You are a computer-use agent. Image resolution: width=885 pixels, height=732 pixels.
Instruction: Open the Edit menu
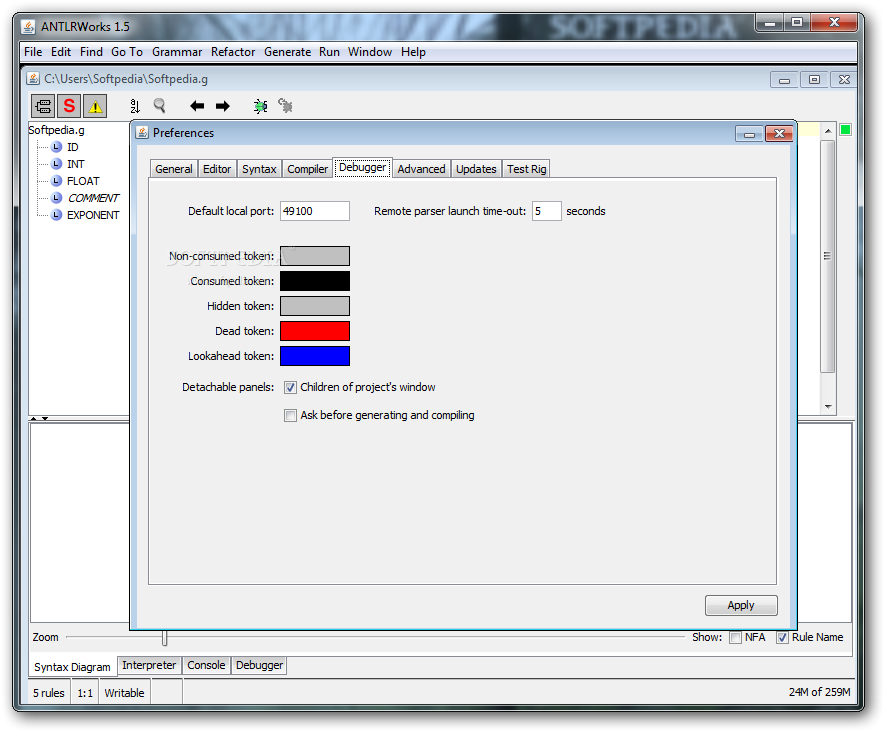(61, 52)
